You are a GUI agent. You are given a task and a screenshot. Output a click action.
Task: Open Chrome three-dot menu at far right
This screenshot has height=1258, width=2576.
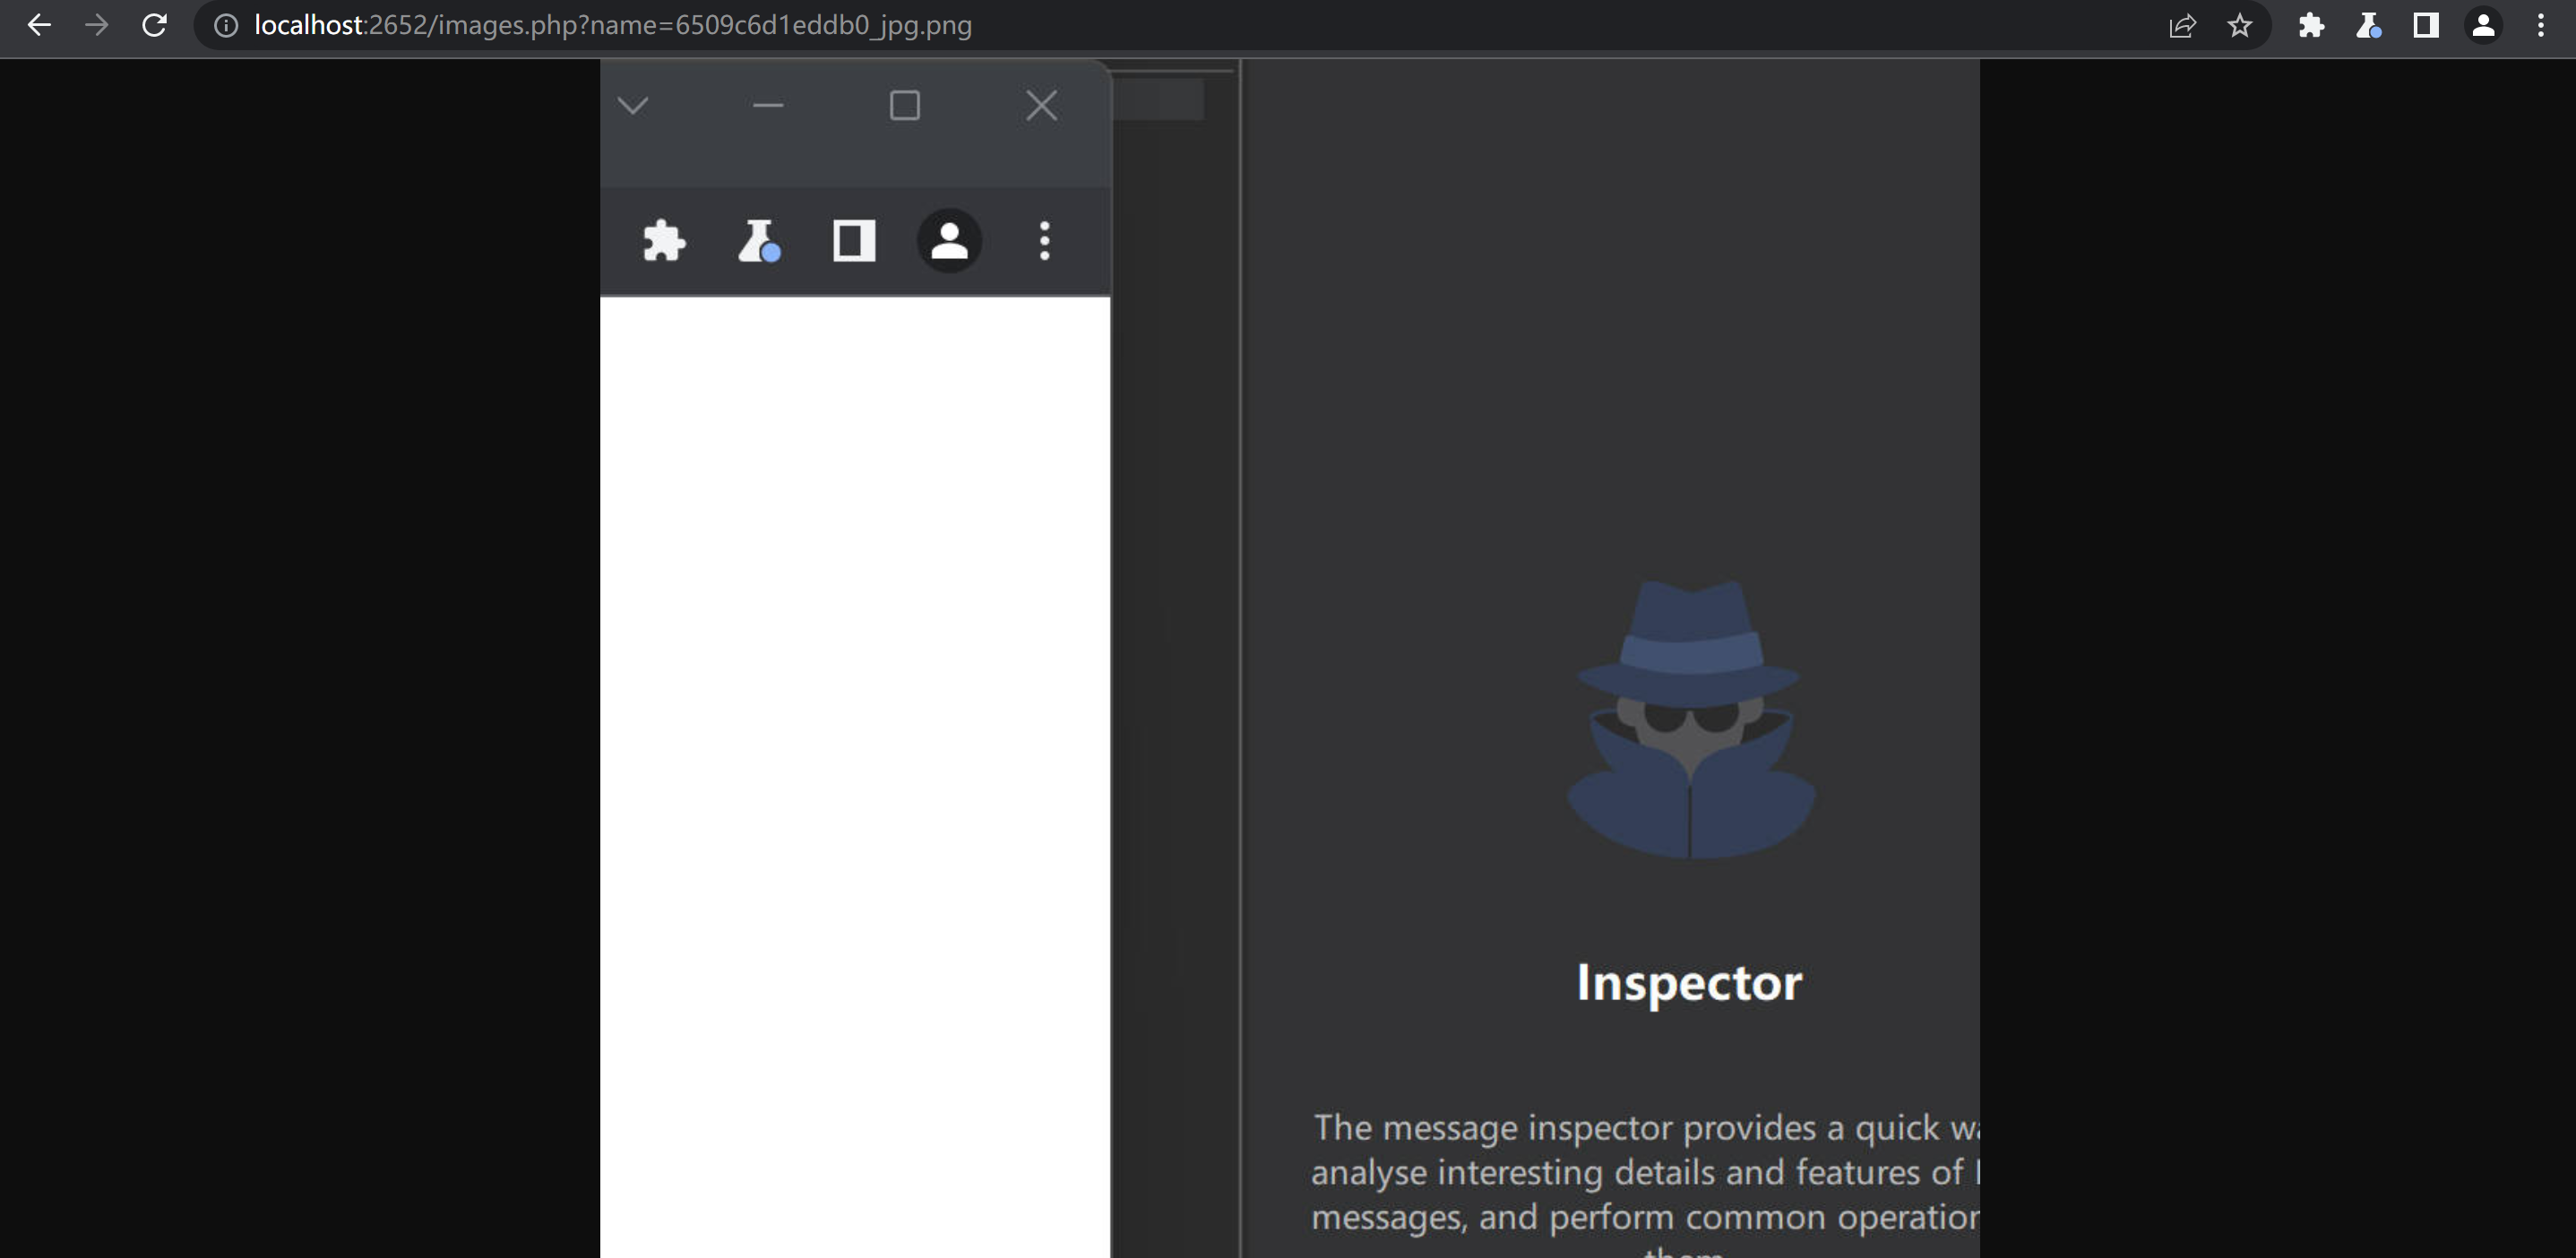tap(2541, 25)
